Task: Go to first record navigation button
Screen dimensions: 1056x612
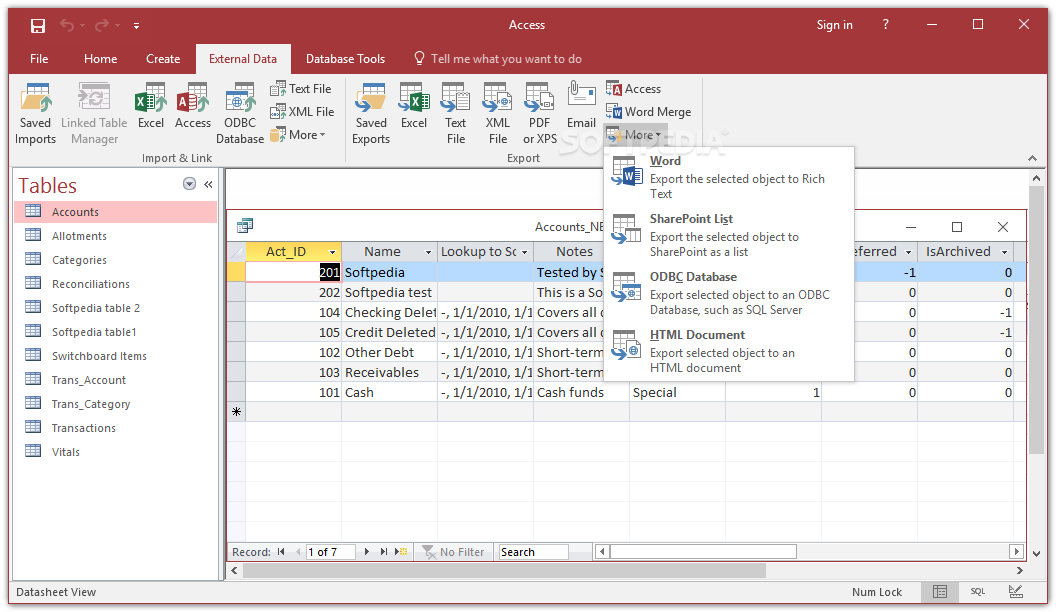Action: [x=281, y=552]
